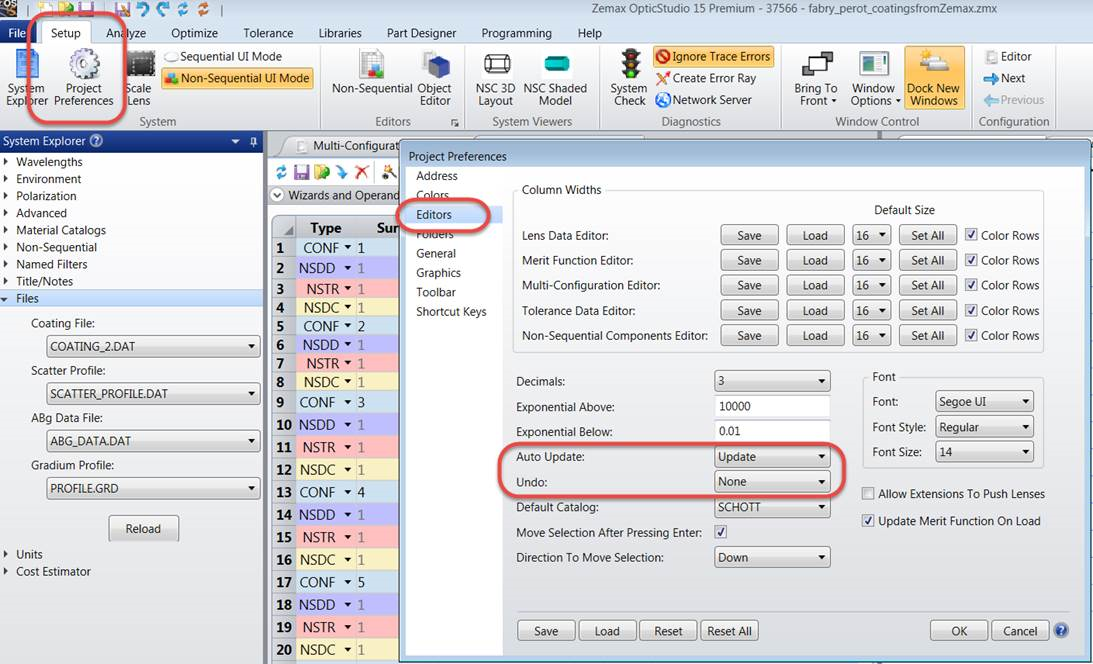
Task: Open the NSC 3D Layout viewer
Action: pos(496,65)
